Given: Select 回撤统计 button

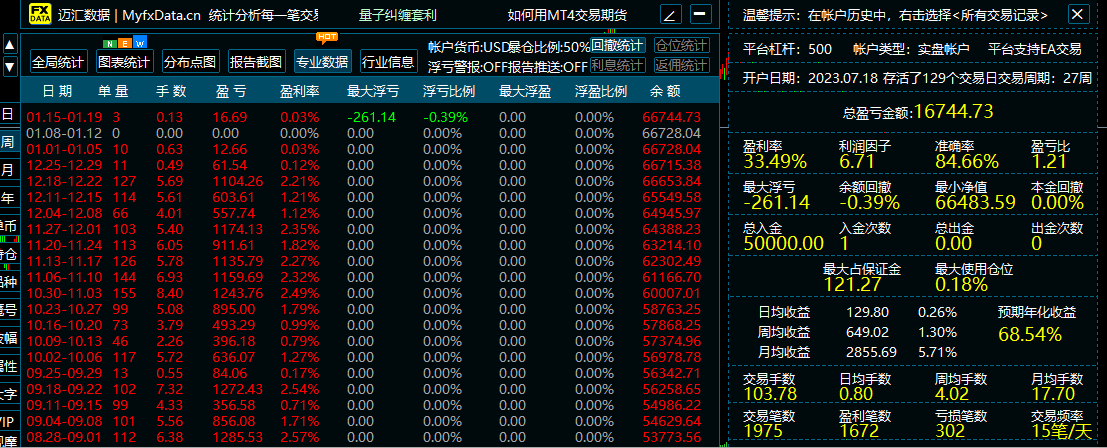Looking at the screenshot, I should [x=618, y=46].
